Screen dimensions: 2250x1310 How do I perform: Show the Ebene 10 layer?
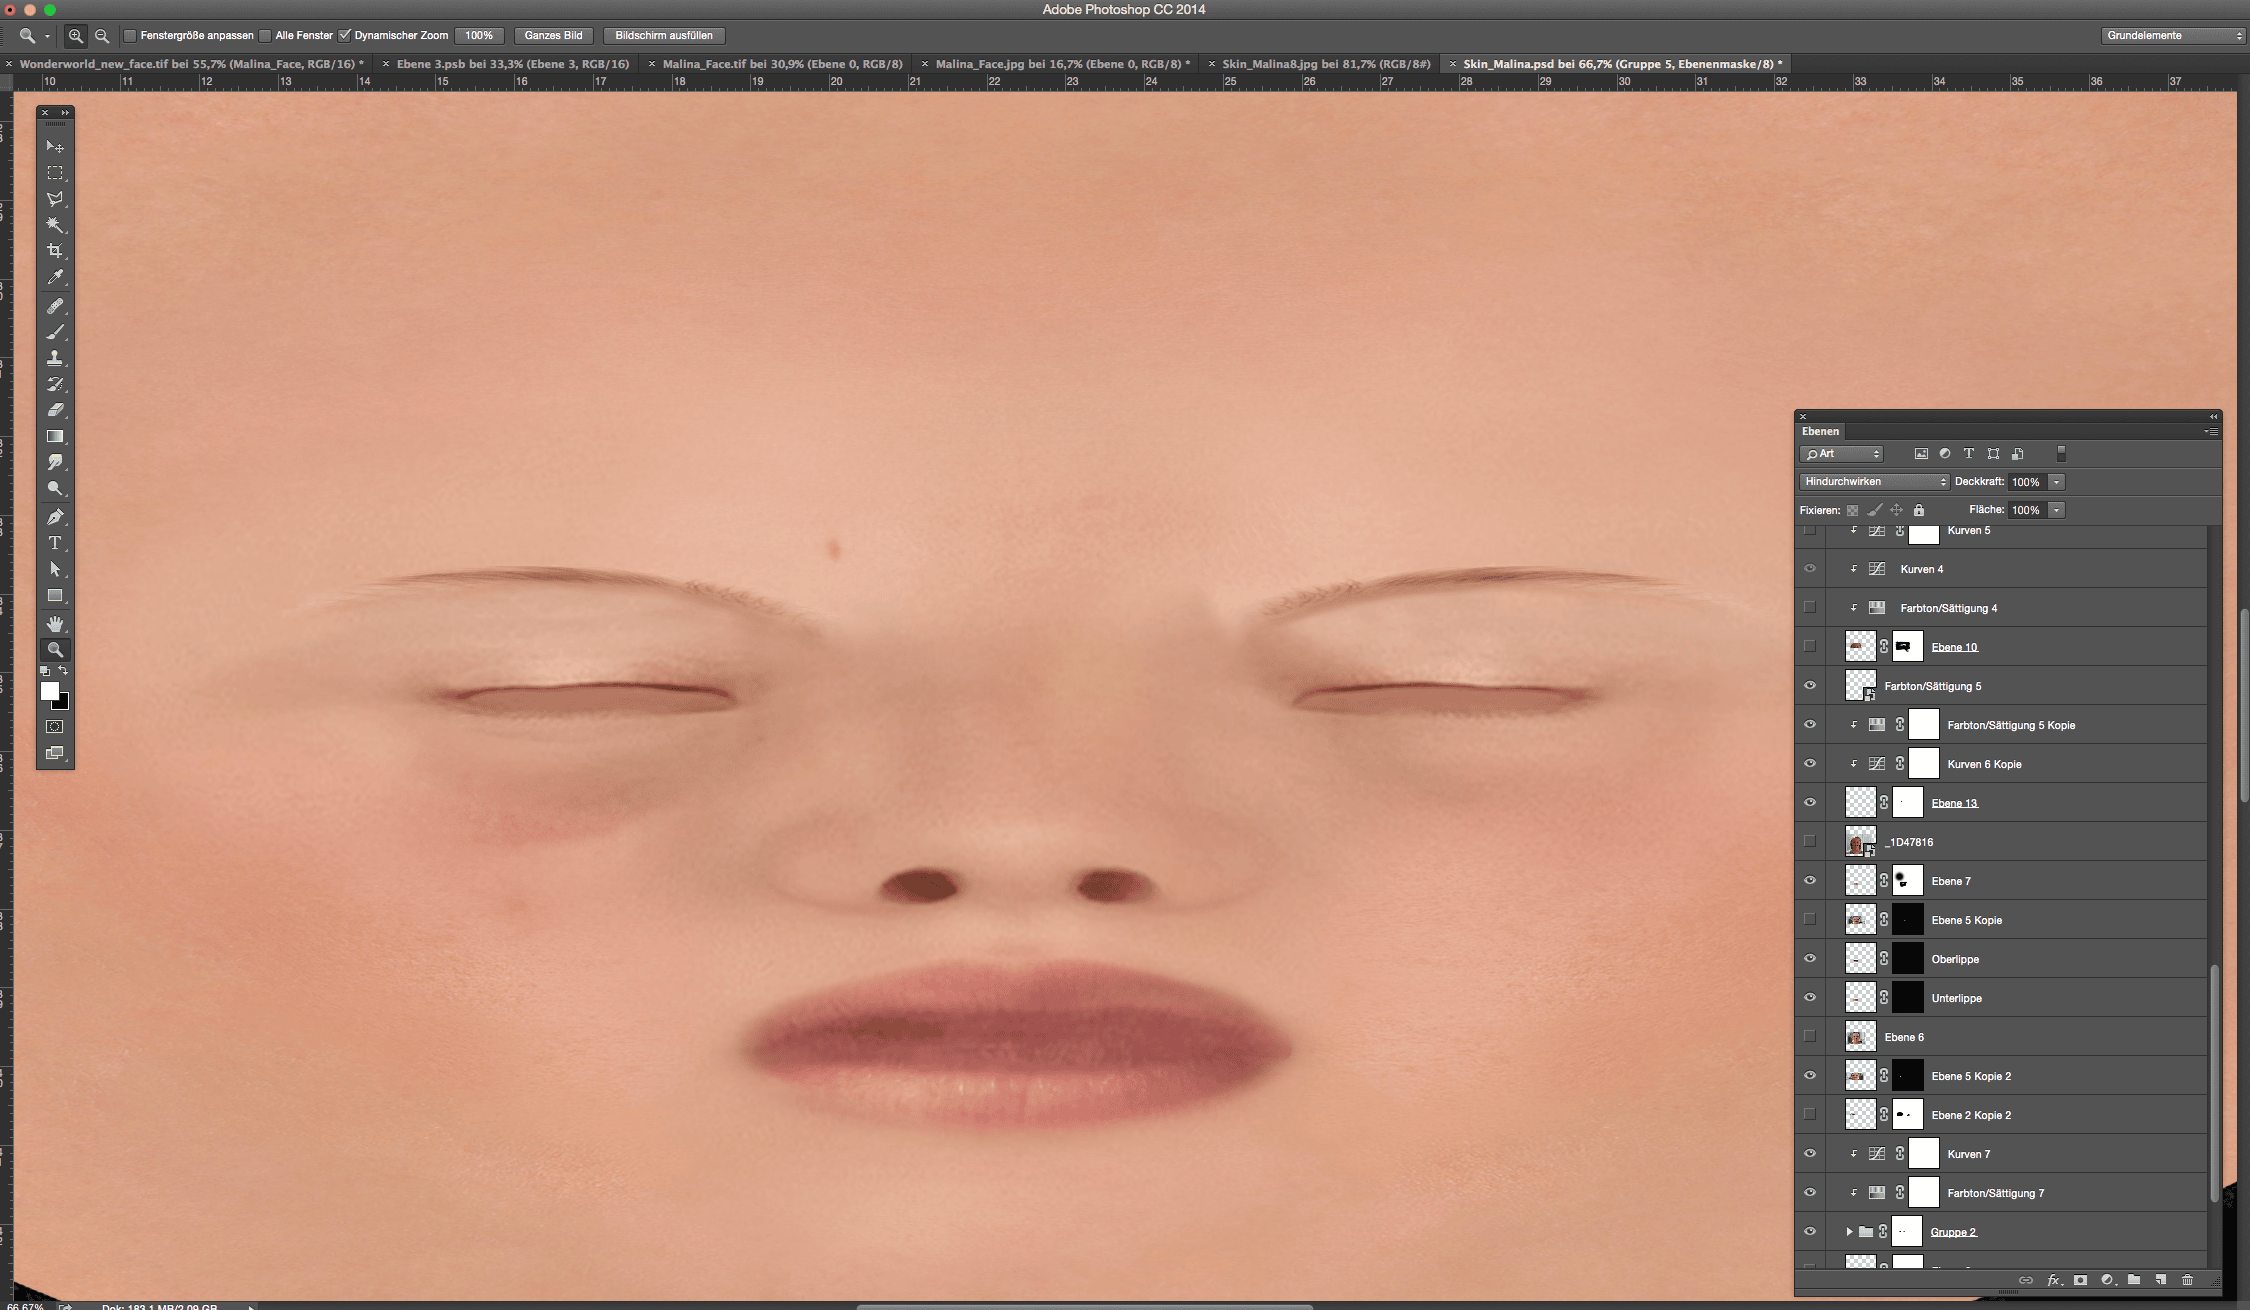pyautogui.click(x=1810, y=647)
